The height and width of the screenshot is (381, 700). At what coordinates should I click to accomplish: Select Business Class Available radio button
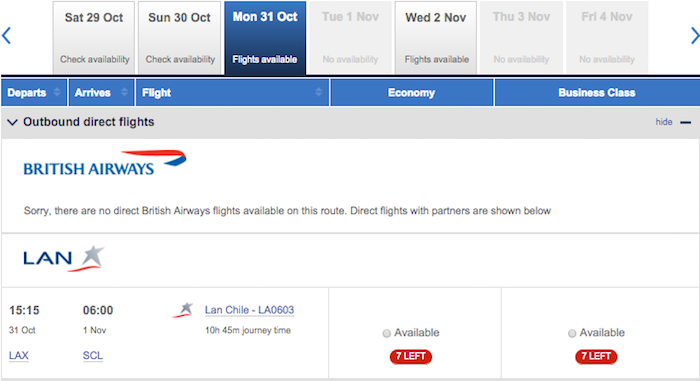pos(572,333)
